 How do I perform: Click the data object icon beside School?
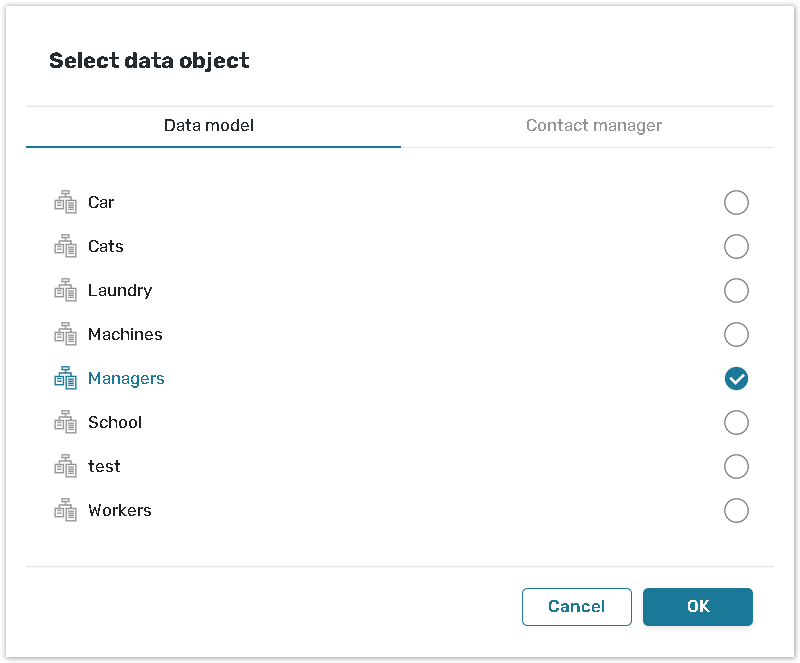[65, 423]
